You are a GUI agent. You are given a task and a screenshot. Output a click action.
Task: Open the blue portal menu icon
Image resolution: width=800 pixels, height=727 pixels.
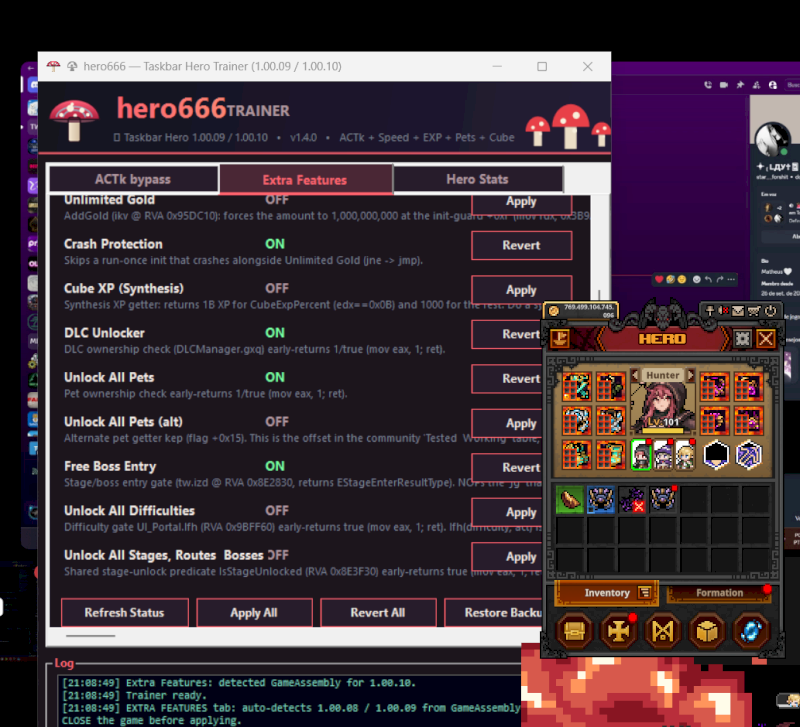pyautogui.click(x=751, y=631)
